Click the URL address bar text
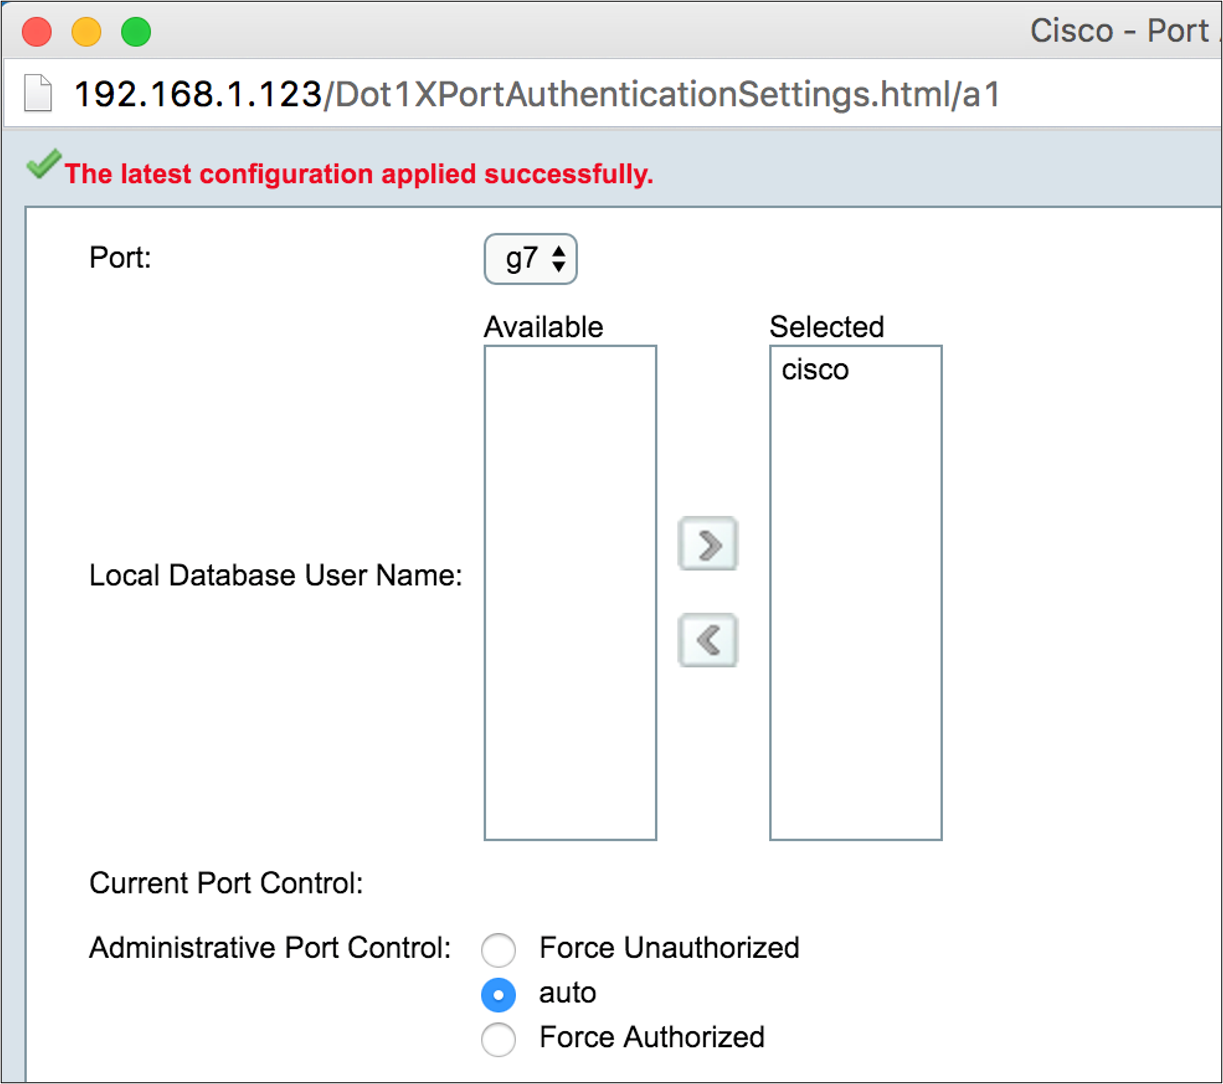Viewport: 1223px width, 1084px height. click(537, 94)
